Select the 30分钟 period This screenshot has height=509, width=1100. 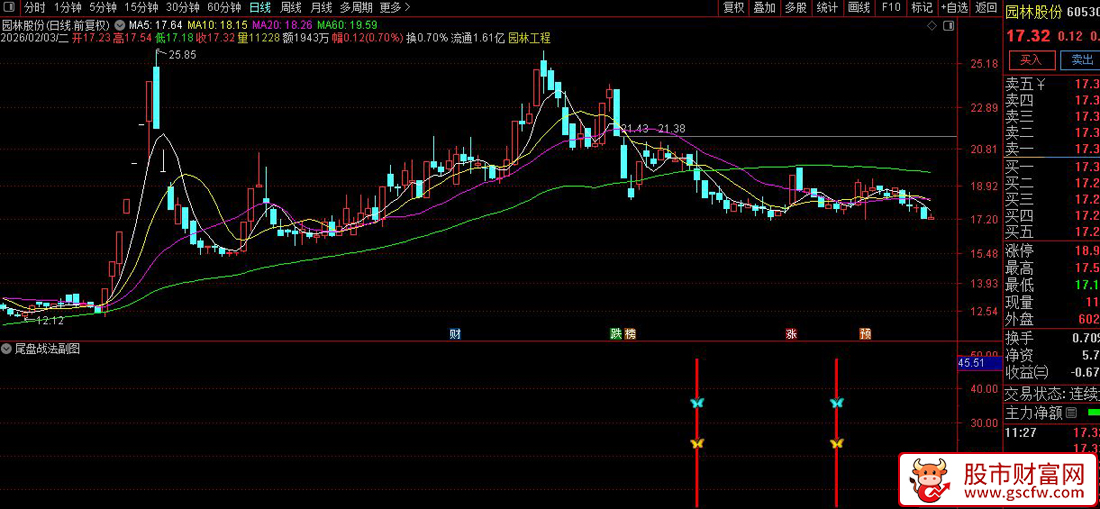[182, 8]
